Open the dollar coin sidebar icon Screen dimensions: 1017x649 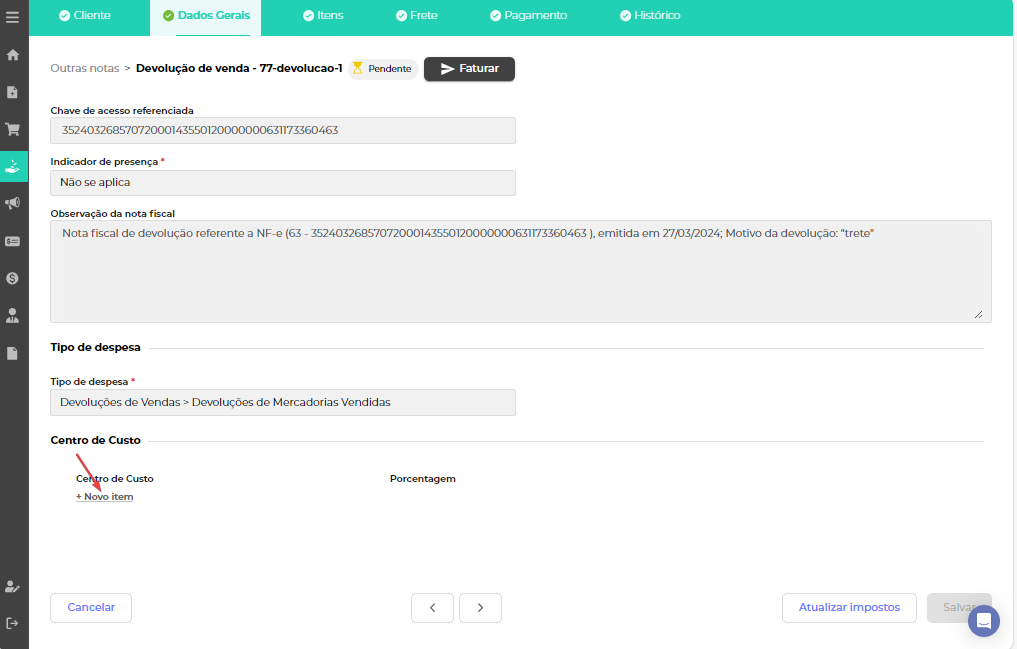tap(13, 278)
